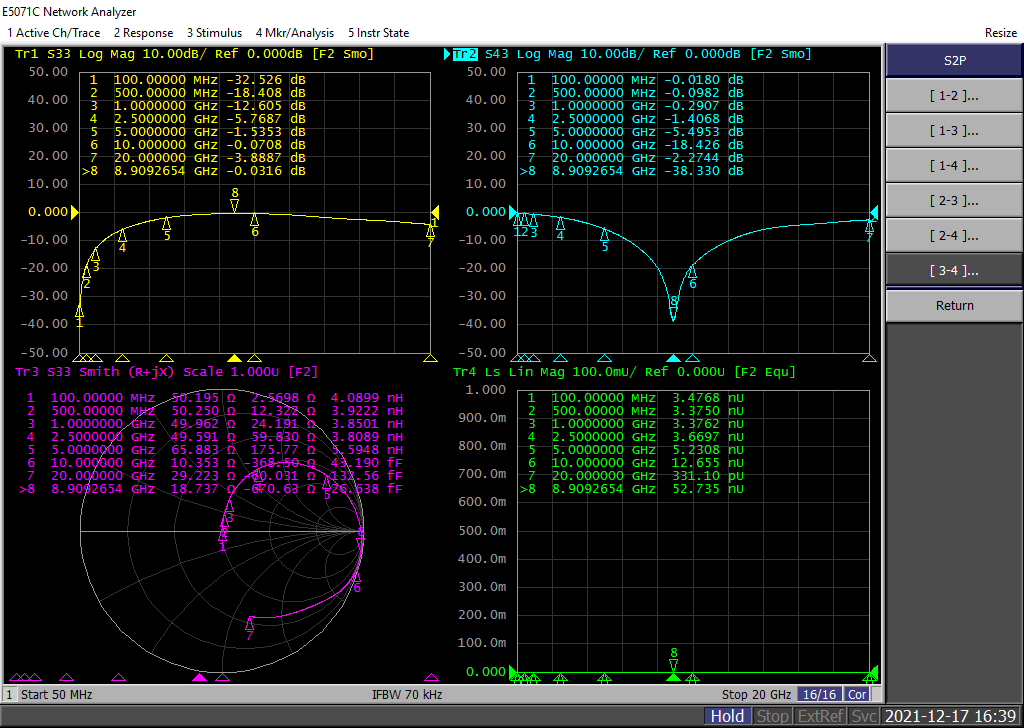Select marker 8 triangle on Tr4 plot

tap(673, 664)
